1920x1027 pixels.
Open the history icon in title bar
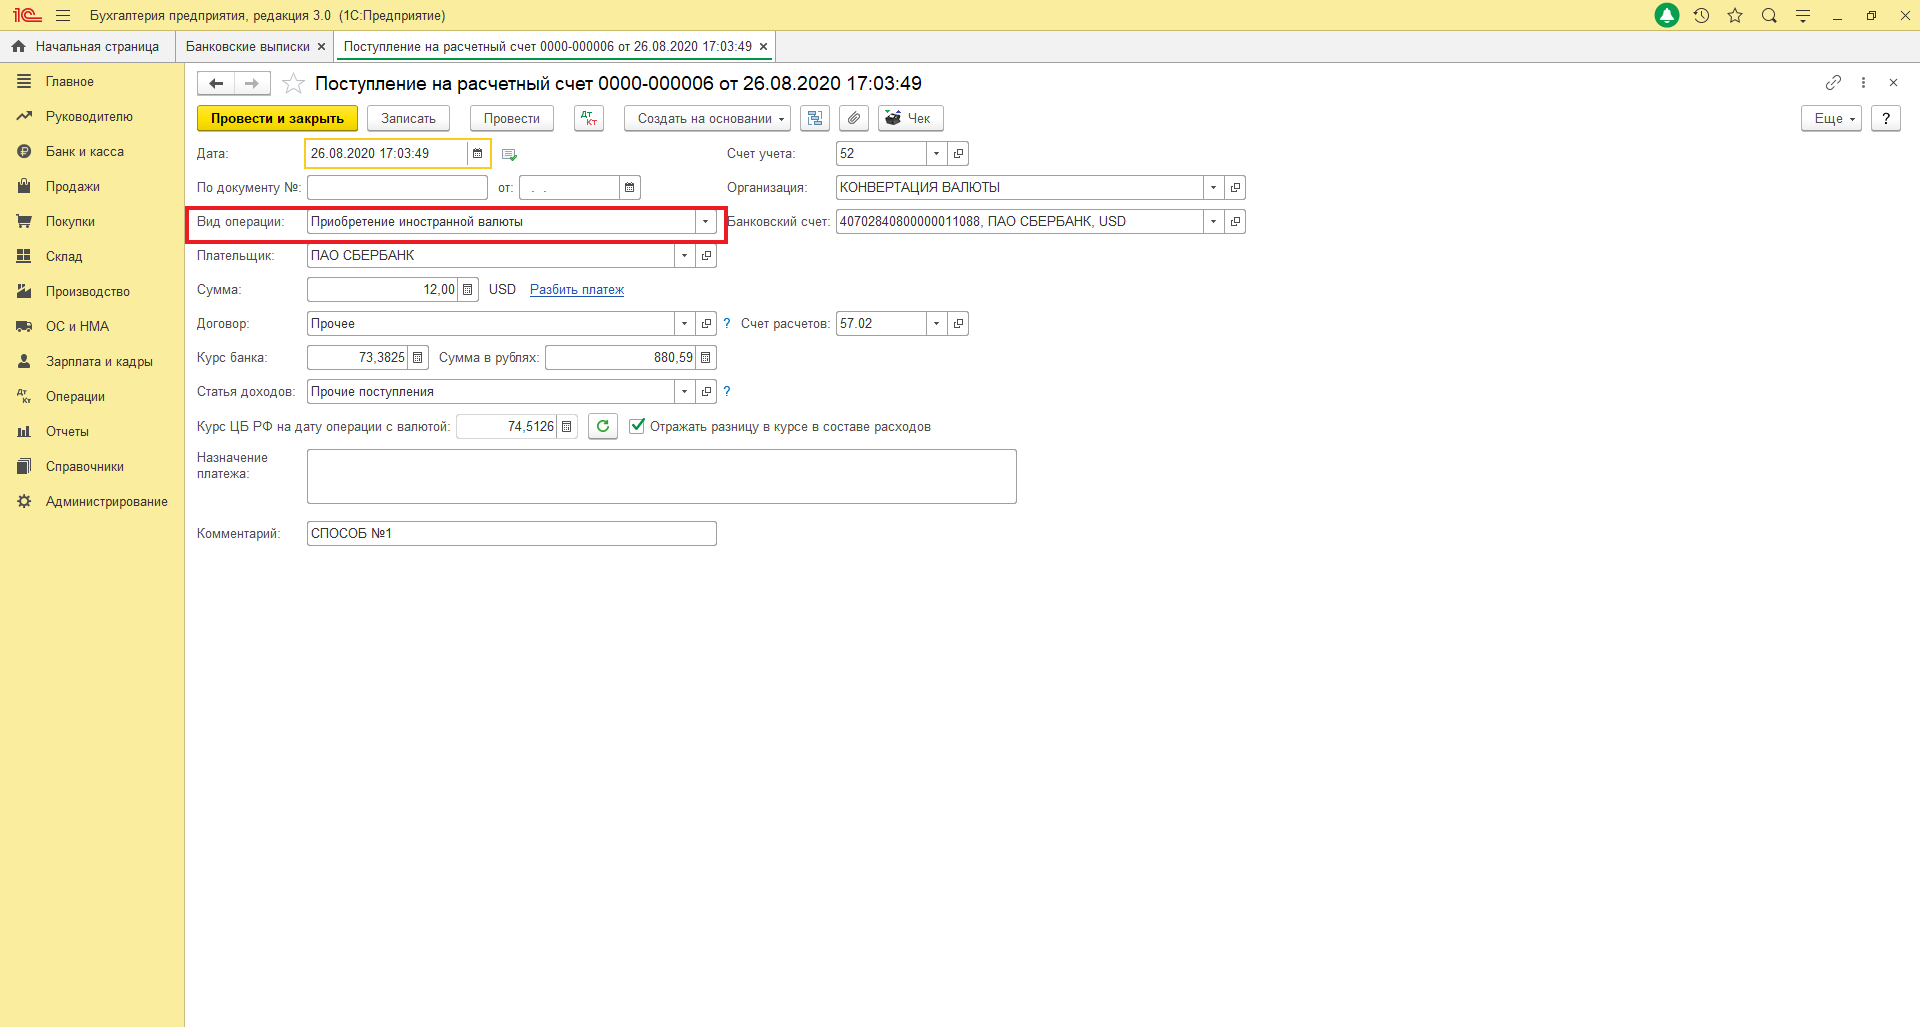pos(1701,16)
